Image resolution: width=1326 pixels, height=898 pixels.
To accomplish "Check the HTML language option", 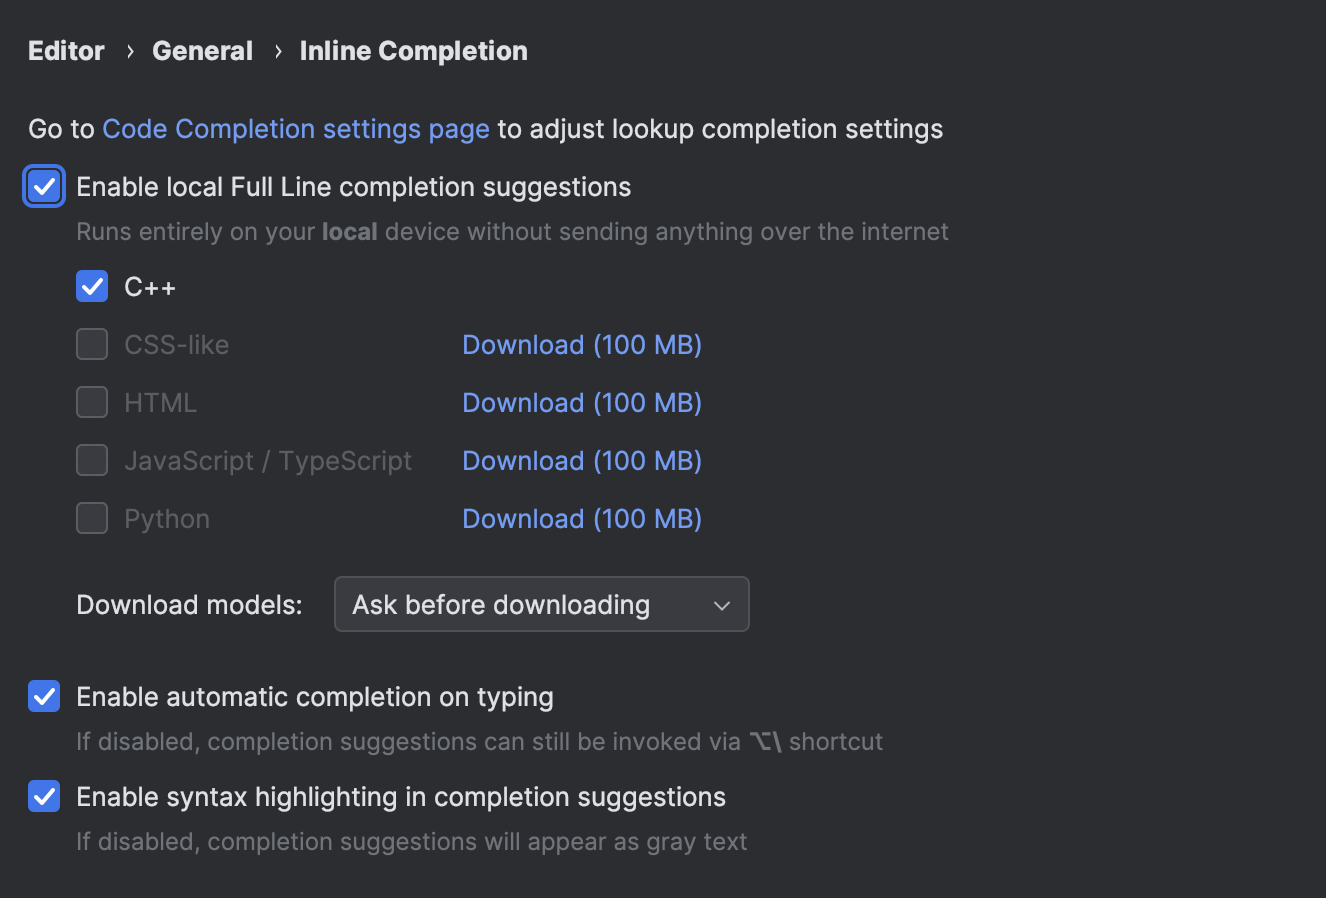I will click(91, 402).
